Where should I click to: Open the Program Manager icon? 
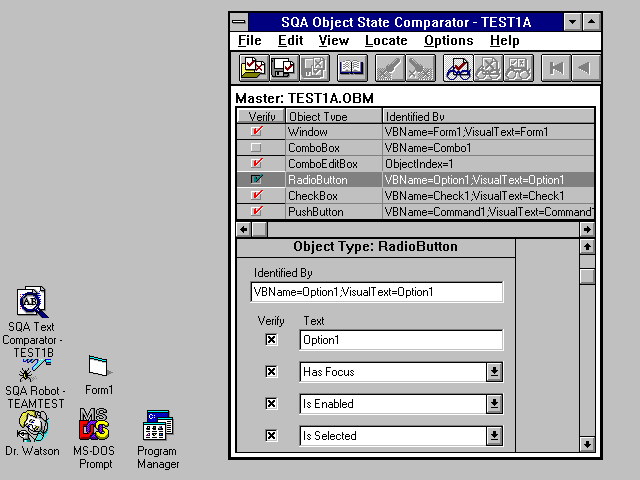(x=157, y=426)
